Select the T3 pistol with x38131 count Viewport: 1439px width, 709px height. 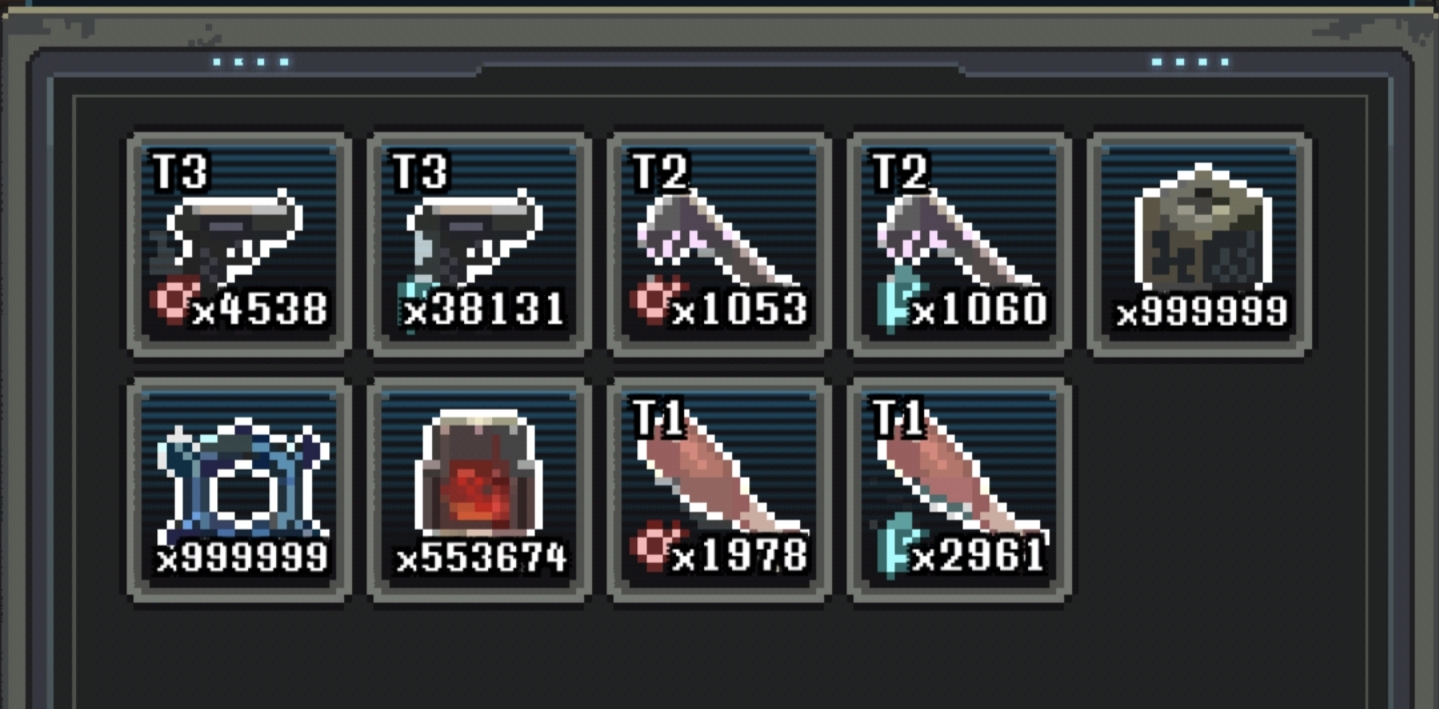point(480,244)
